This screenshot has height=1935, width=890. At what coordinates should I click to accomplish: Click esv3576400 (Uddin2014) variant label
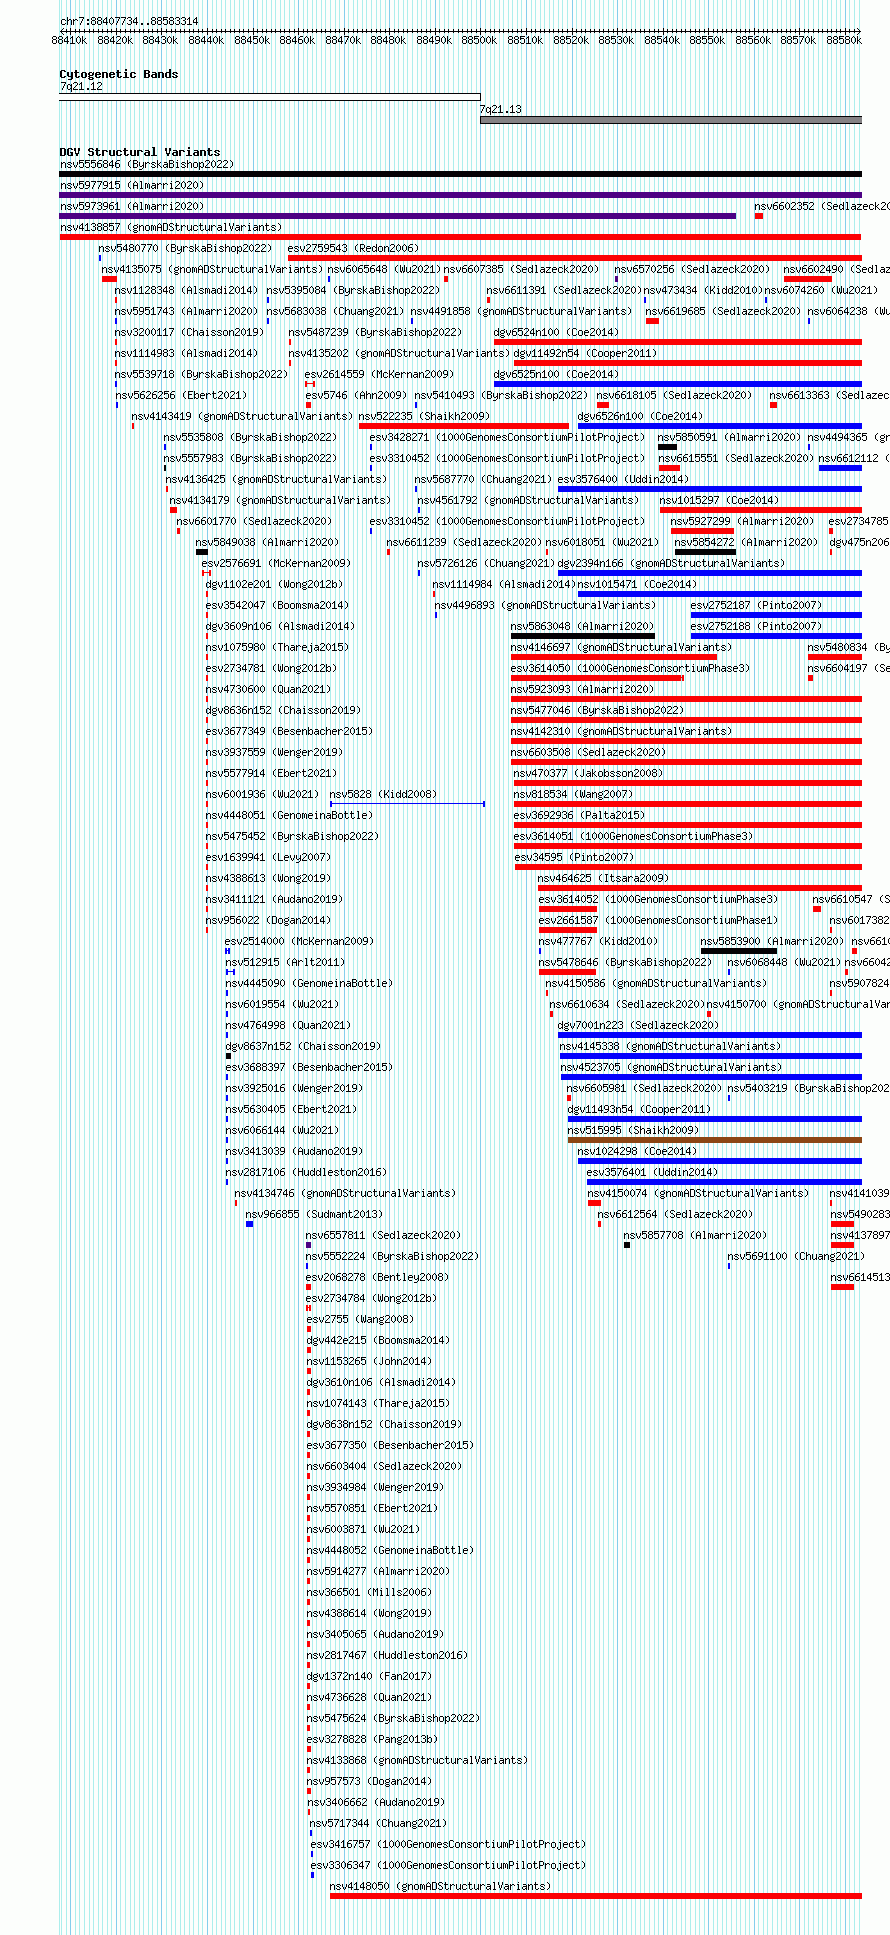(x=623, y=479)
